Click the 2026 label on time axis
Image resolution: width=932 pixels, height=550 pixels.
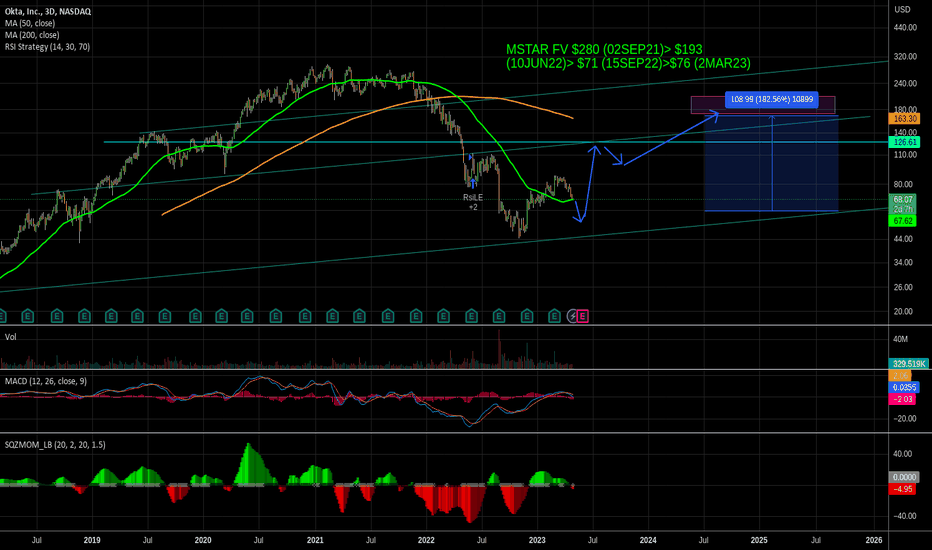874,540
